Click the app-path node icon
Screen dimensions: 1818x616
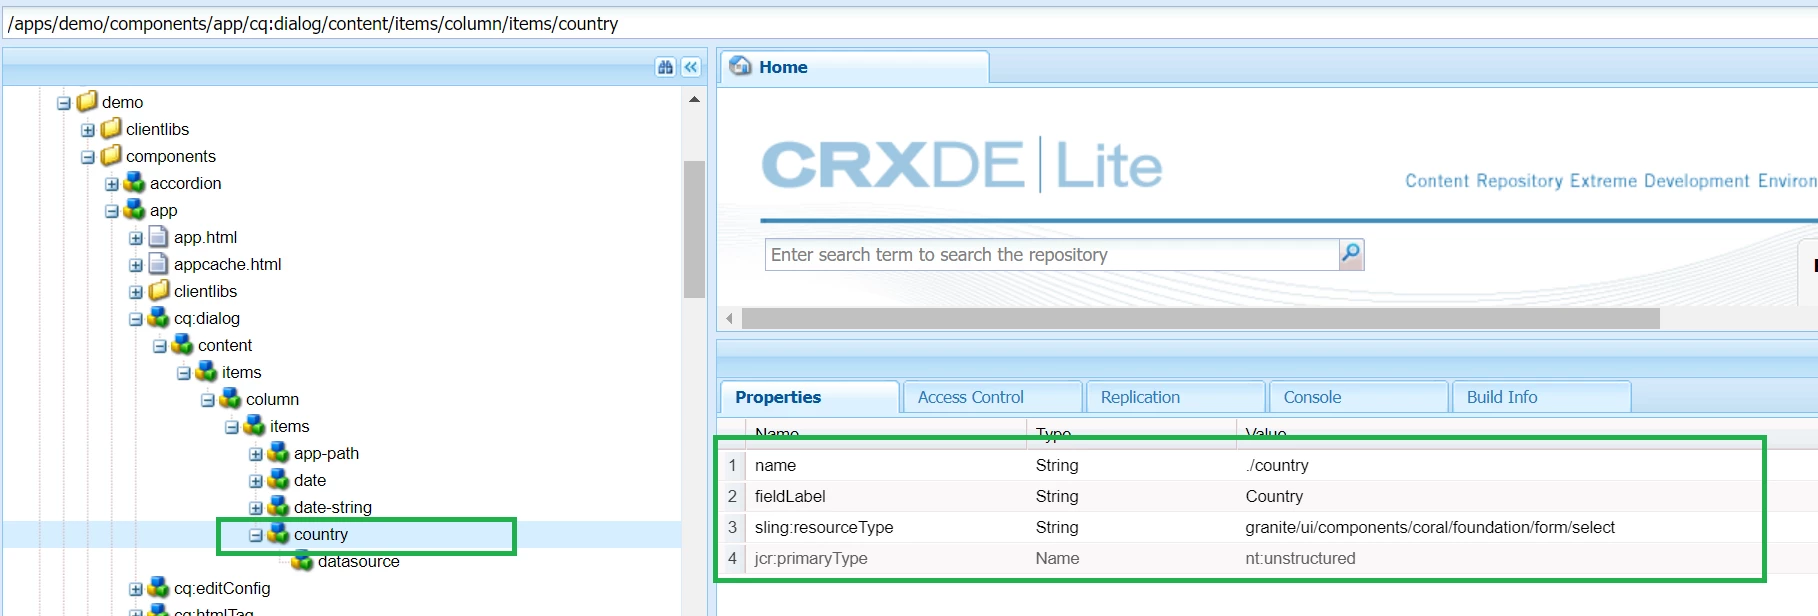coord(279,452)
